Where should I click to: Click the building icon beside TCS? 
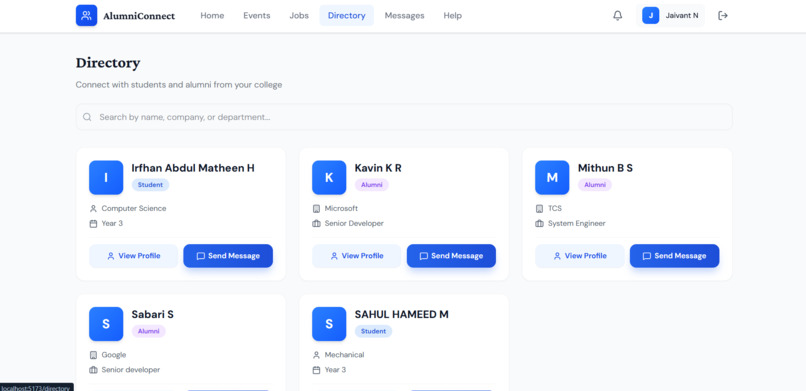click(539, 209)
